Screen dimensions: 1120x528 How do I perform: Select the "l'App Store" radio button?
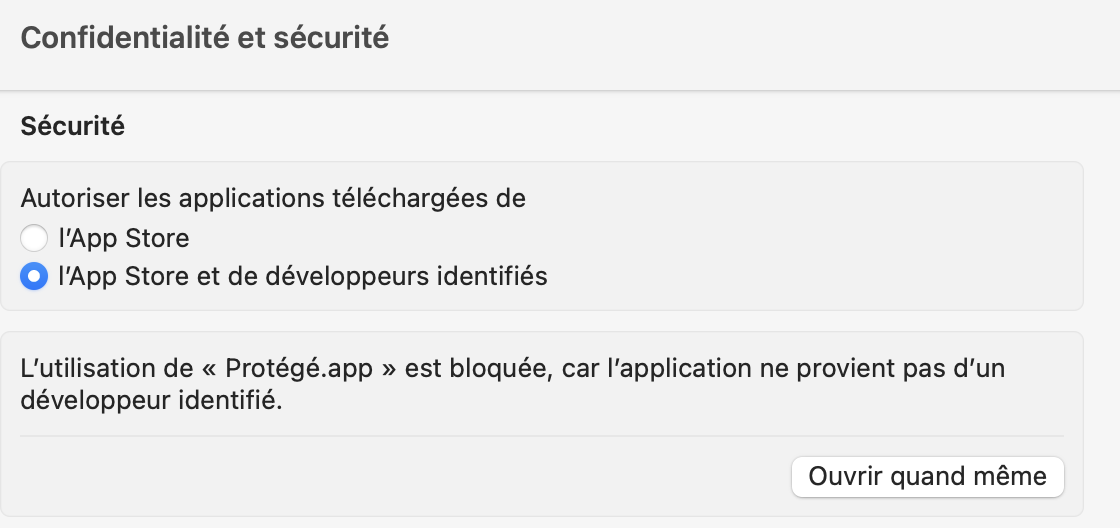34,238
